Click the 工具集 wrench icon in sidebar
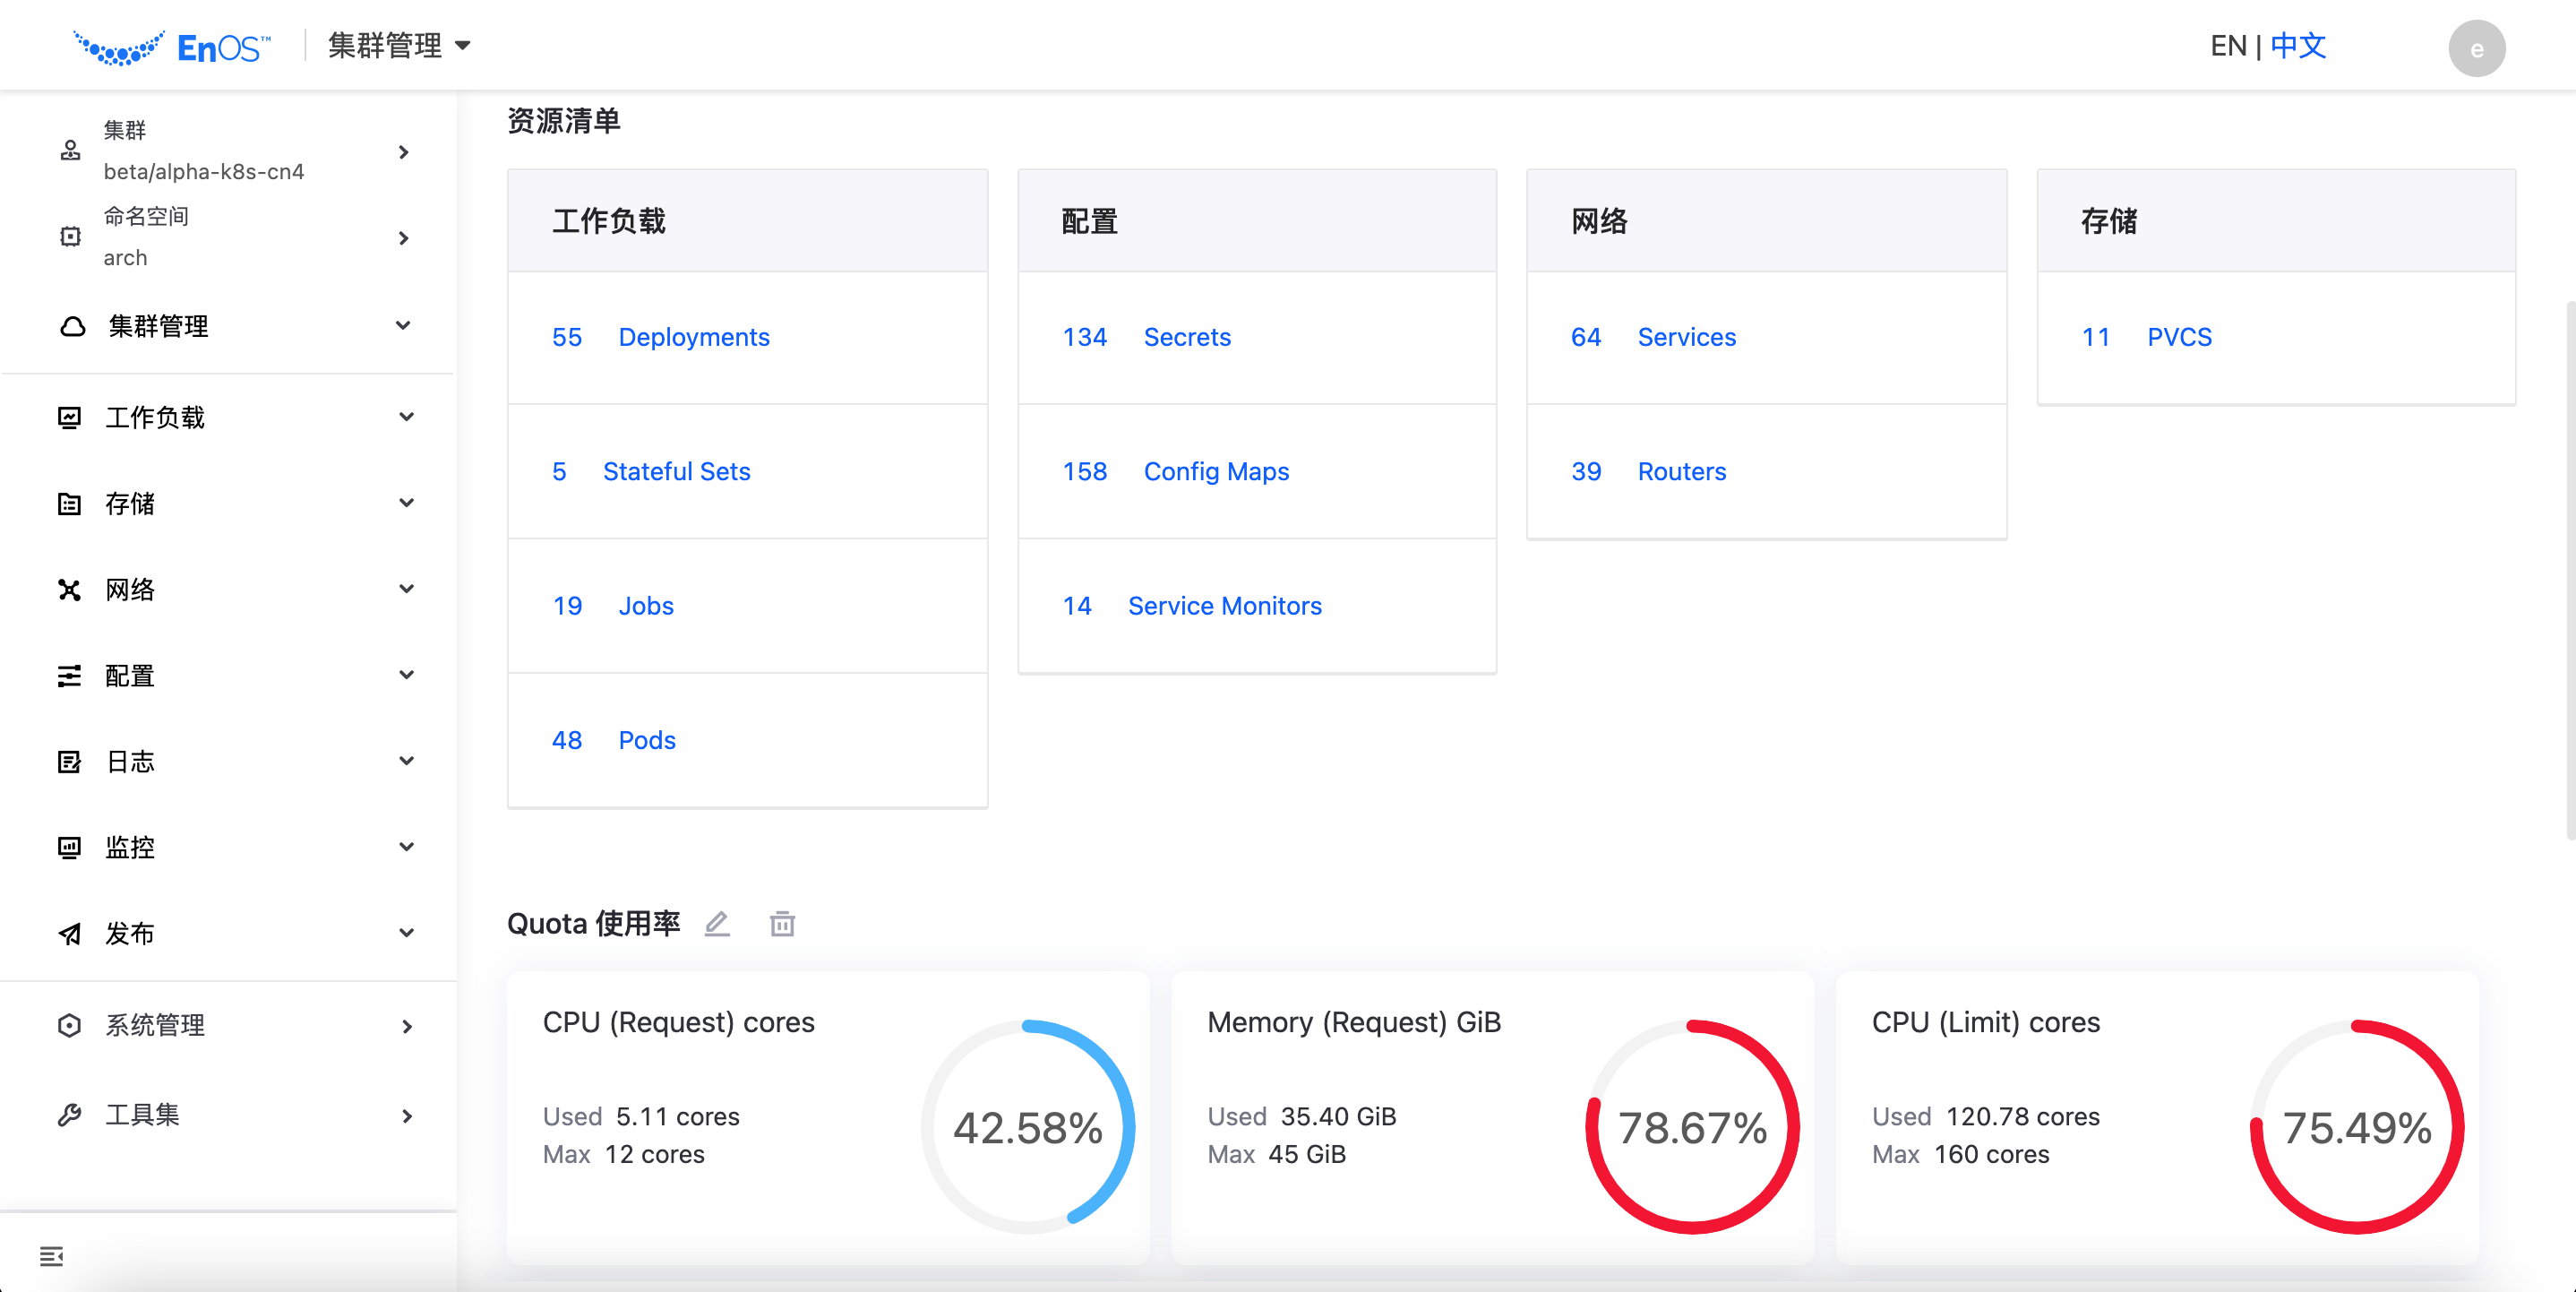The image size is (2576, 1292). coord(69,1115)
